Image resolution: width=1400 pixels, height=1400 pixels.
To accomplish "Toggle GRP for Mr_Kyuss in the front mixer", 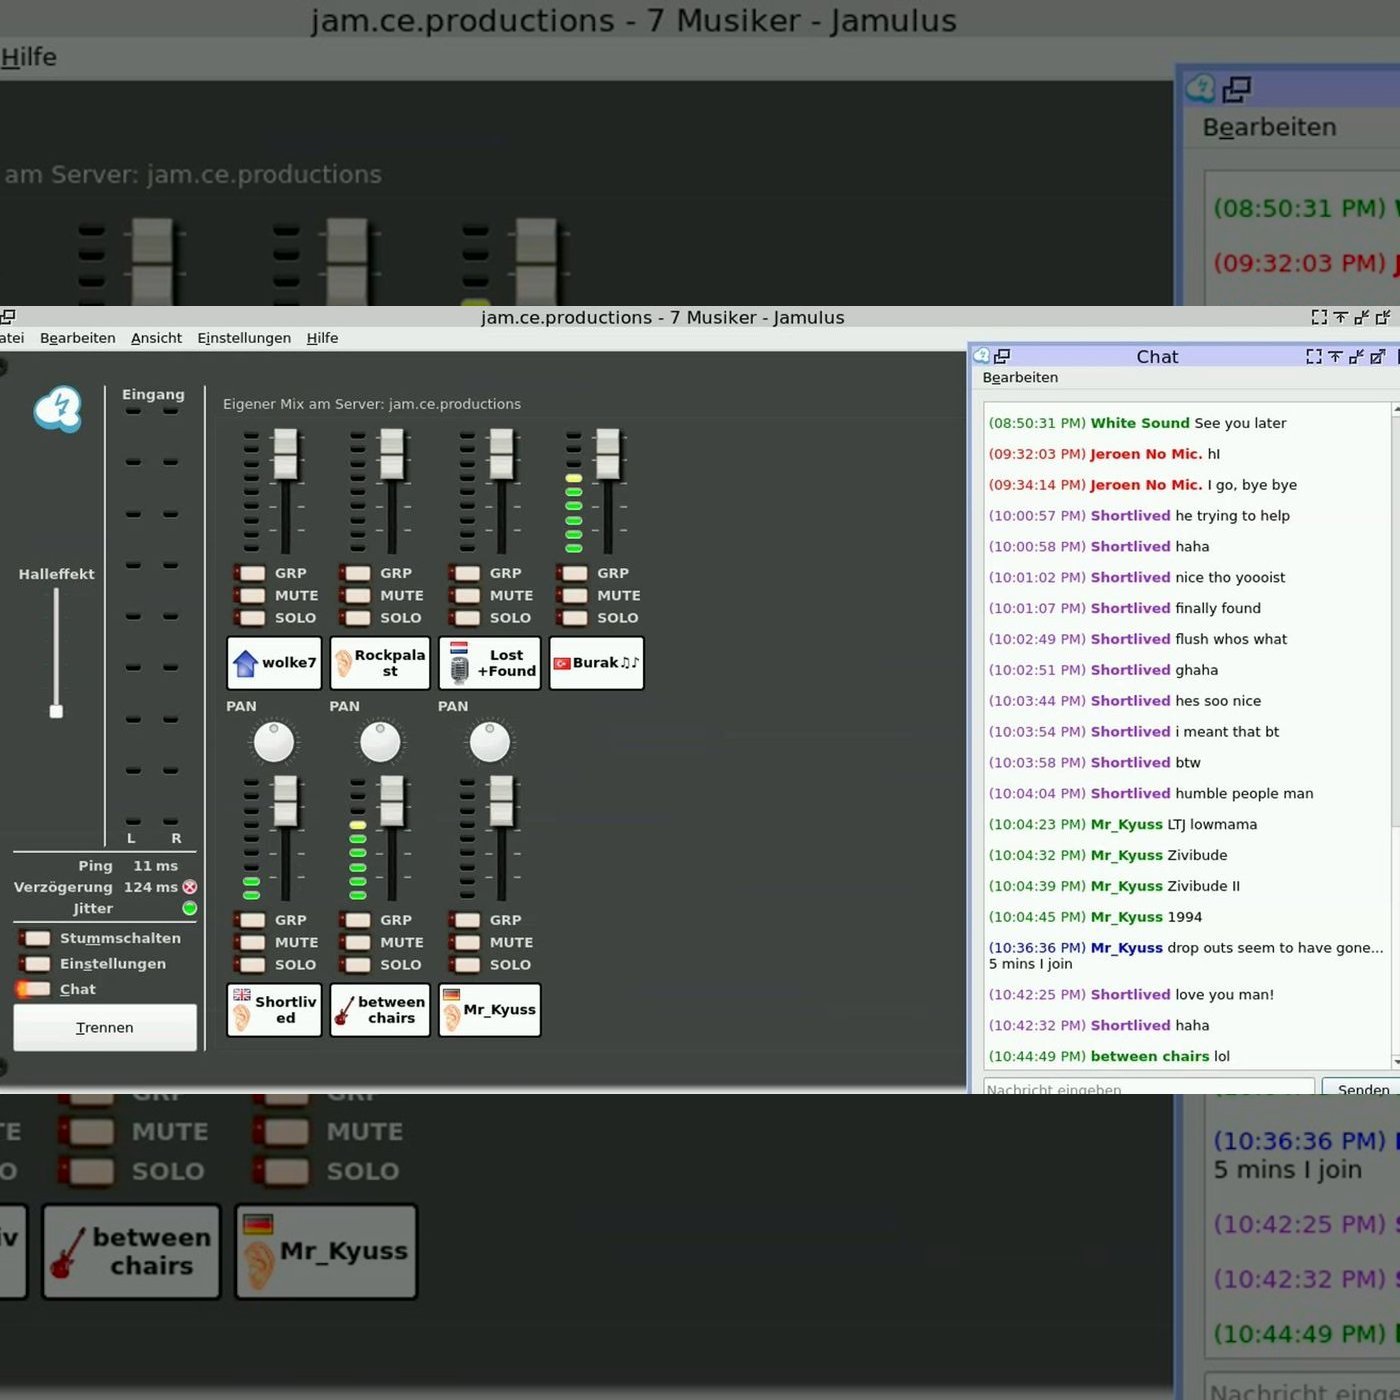I will [x=464, y=920].
